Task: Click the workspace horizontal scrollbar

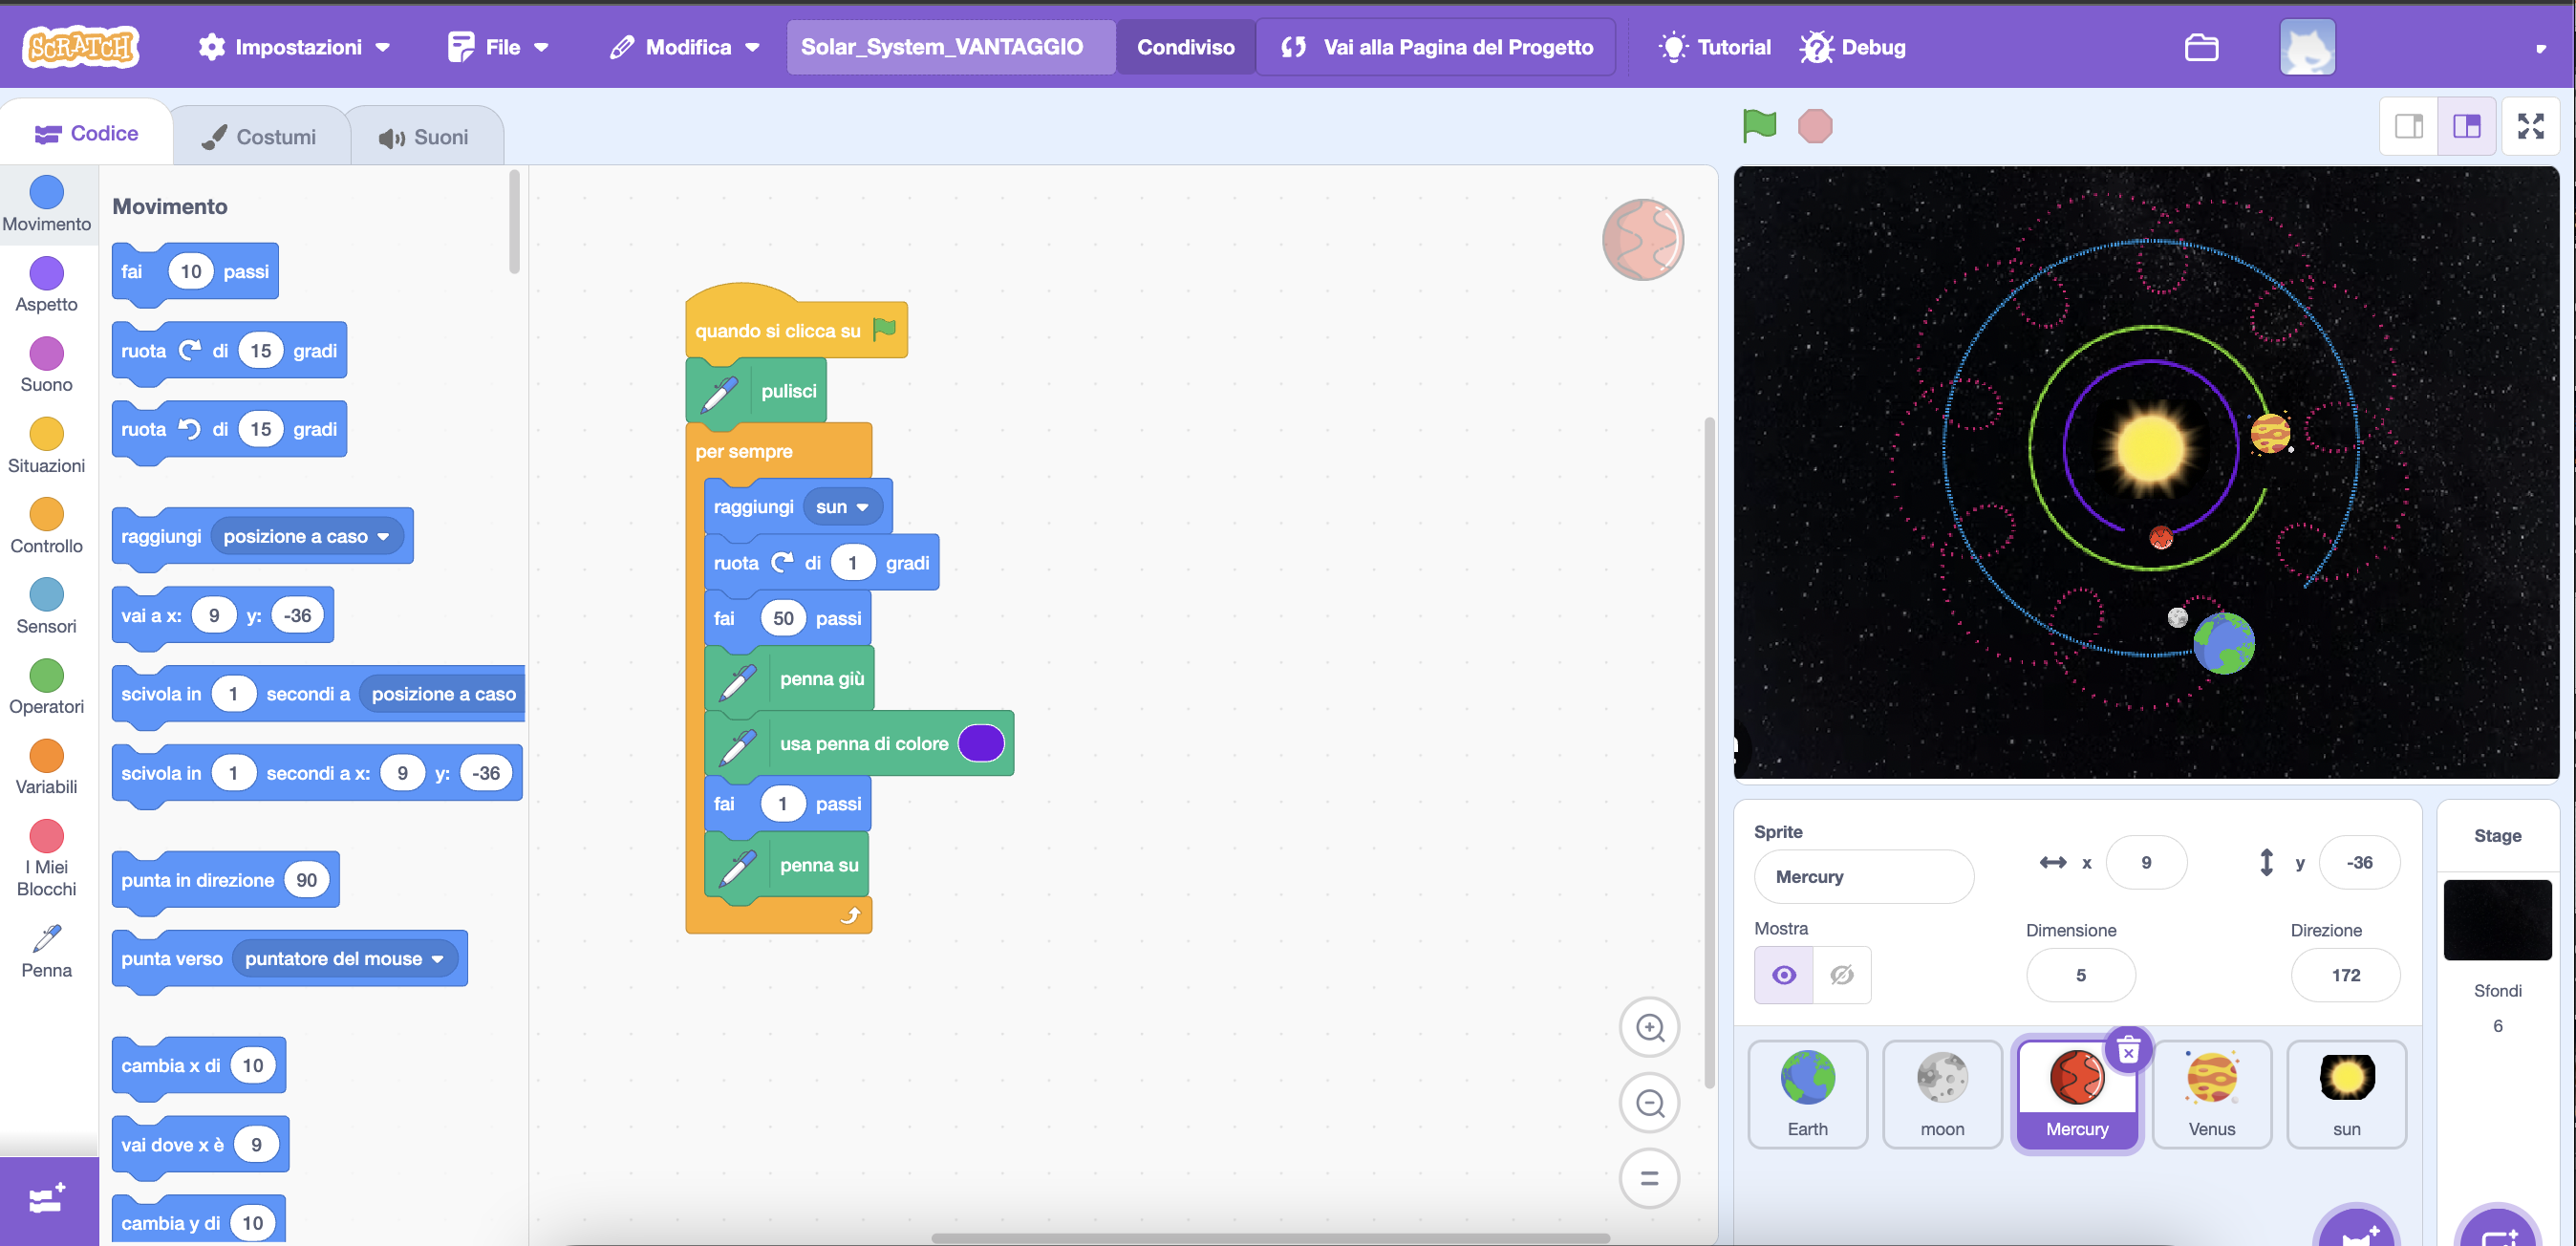Action: point(1270,1238)
